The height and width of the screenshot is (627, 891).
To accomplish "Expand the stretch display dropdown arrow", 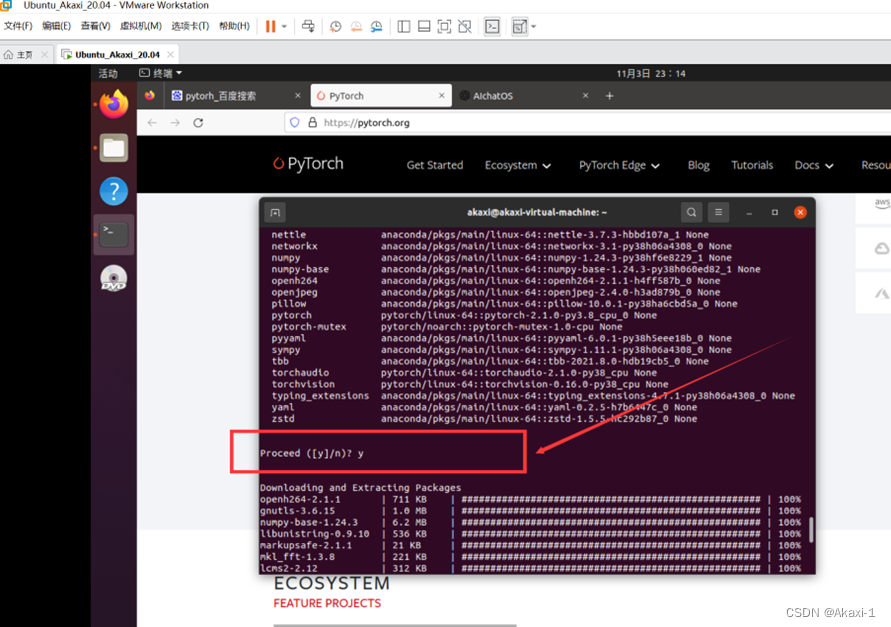I will point(534,26).
